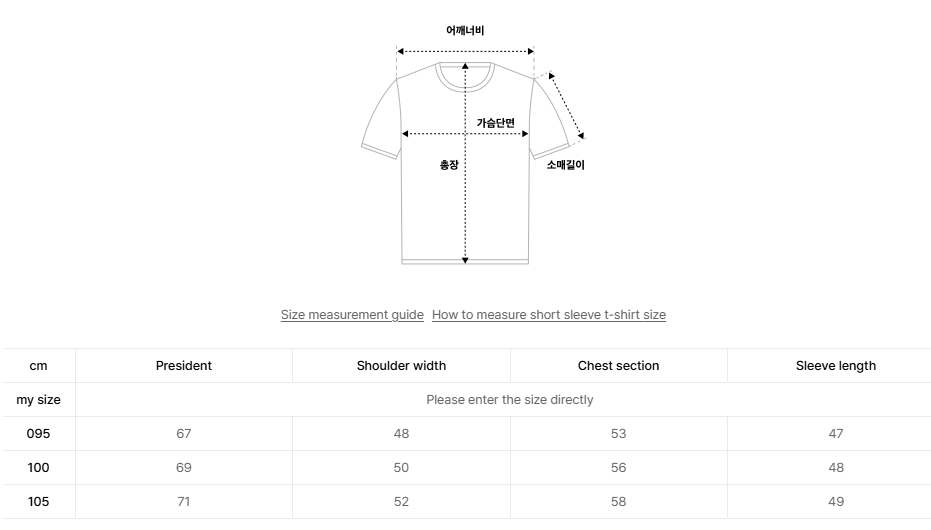Open the Size measurement guide link

point(352,315)
